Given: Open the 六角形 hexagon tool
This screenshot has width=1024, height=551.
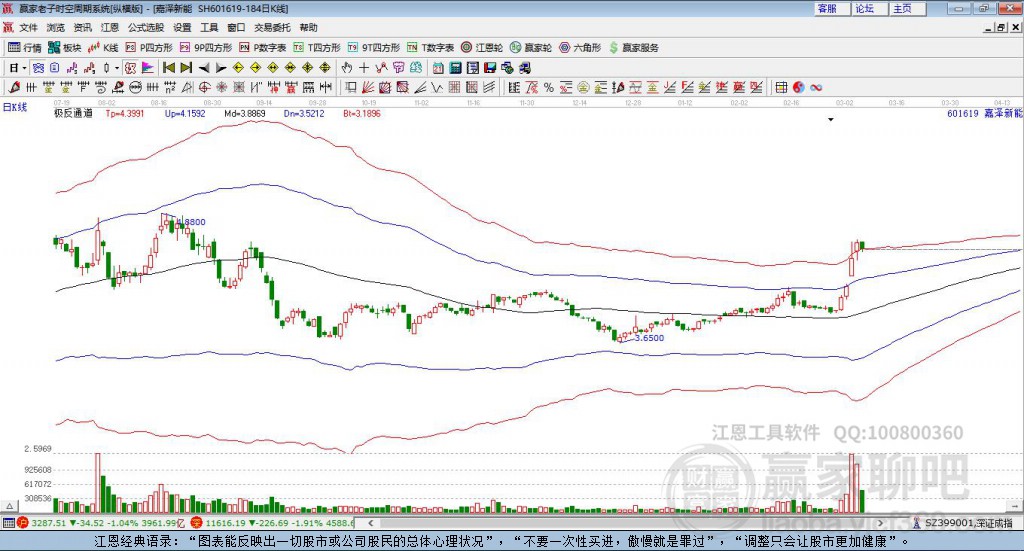Looking at the screenshot, I should [580, 48].
